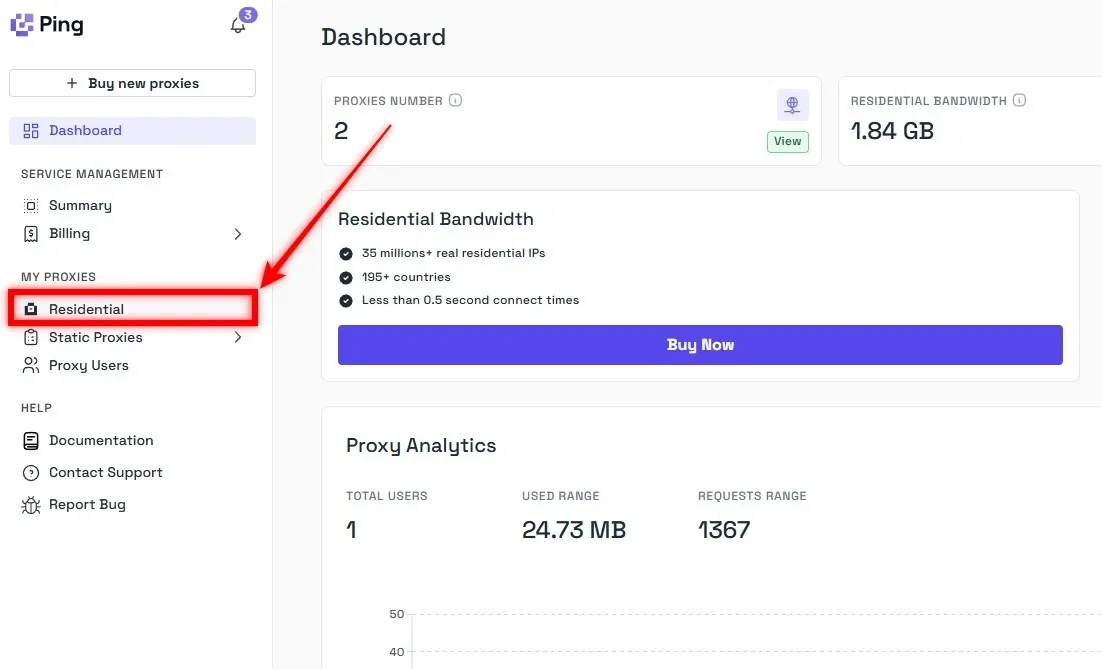
Task: Click the globe icon in Proxies Number card
Action: click(792, 104)
